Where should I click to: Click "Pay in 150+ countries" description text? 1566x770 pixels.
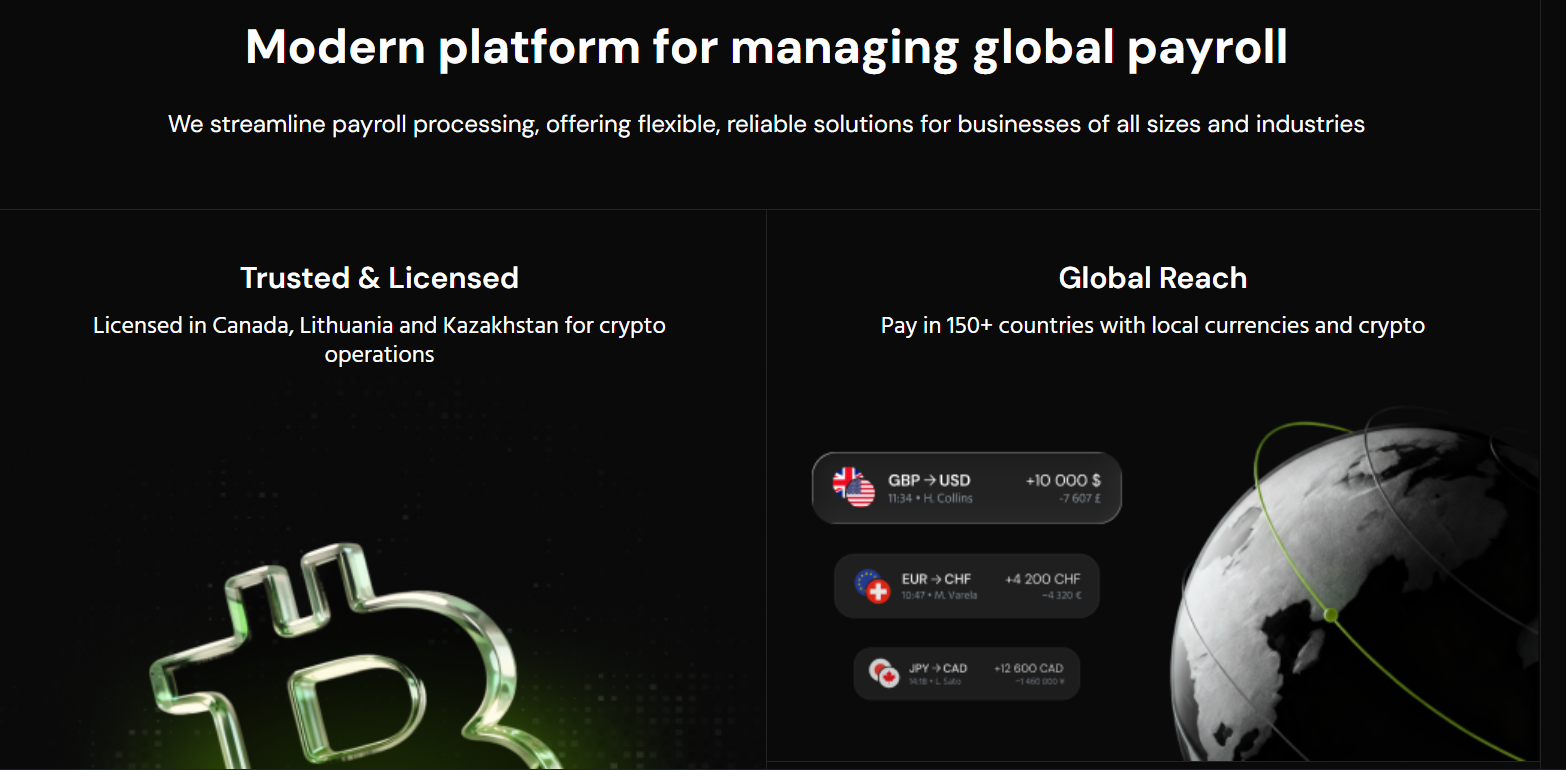(1152, 325)
